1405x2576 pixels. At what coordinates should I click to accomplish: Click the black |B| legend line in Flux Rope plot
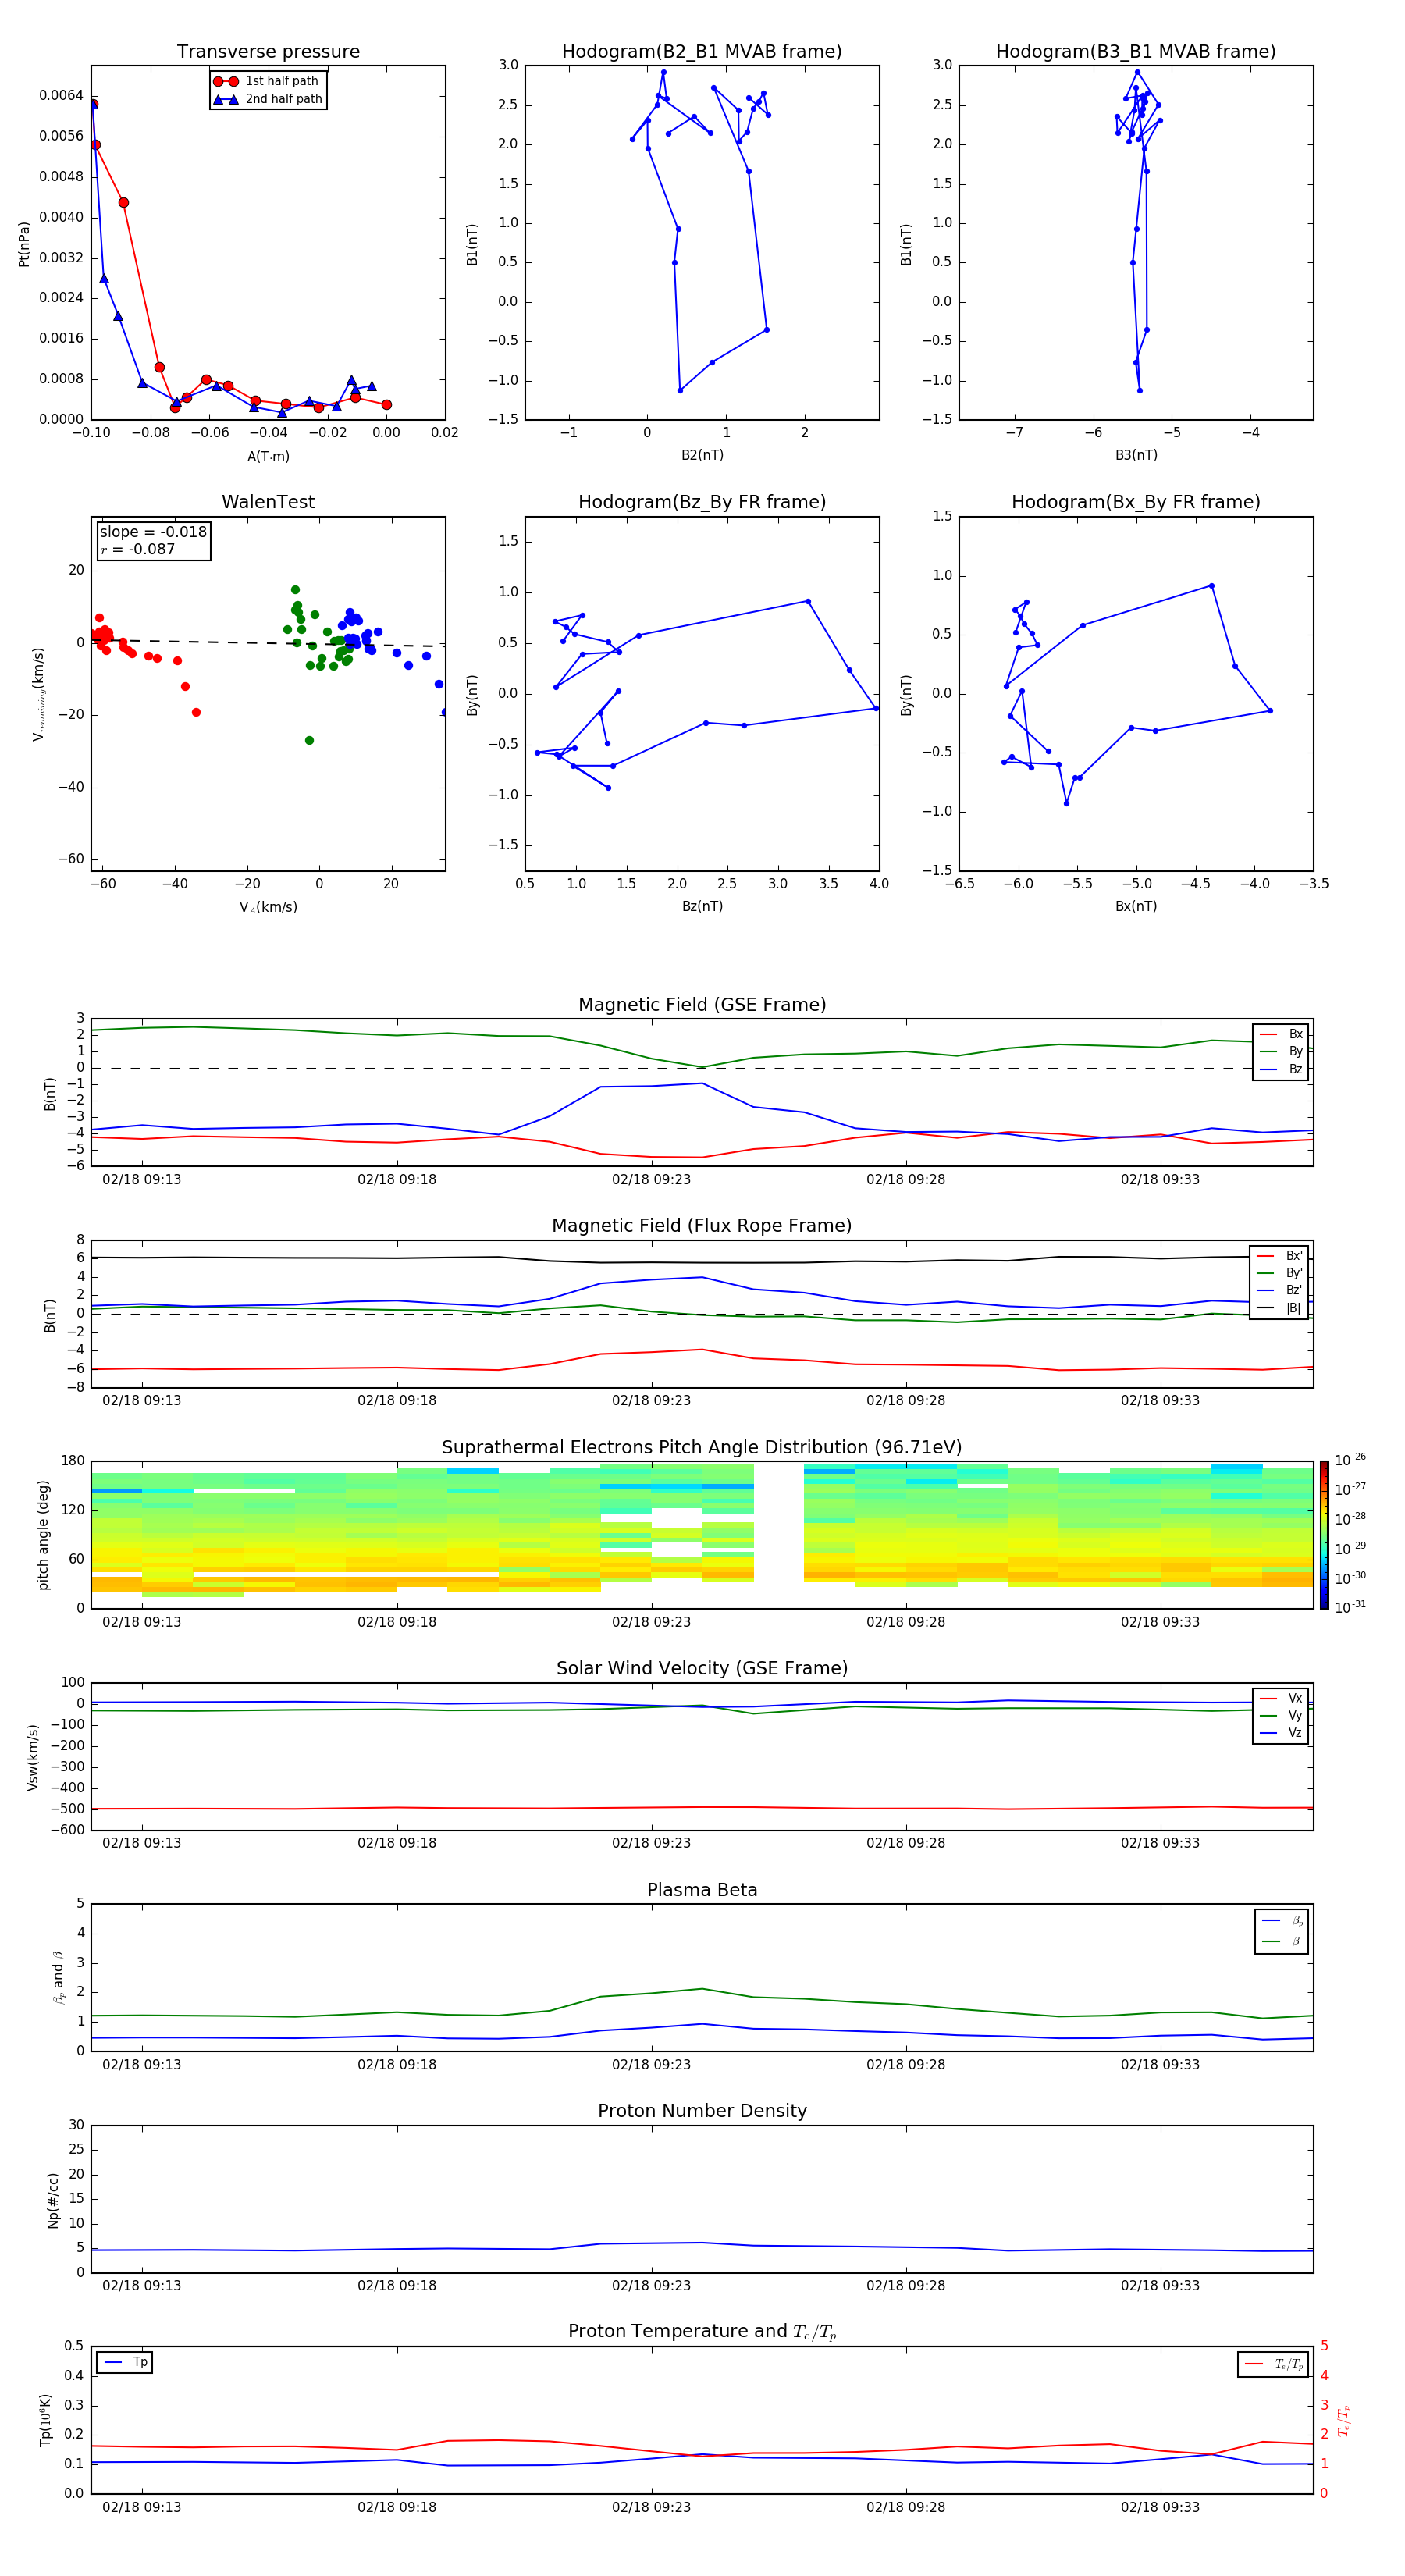(x=1265, y=1308)
